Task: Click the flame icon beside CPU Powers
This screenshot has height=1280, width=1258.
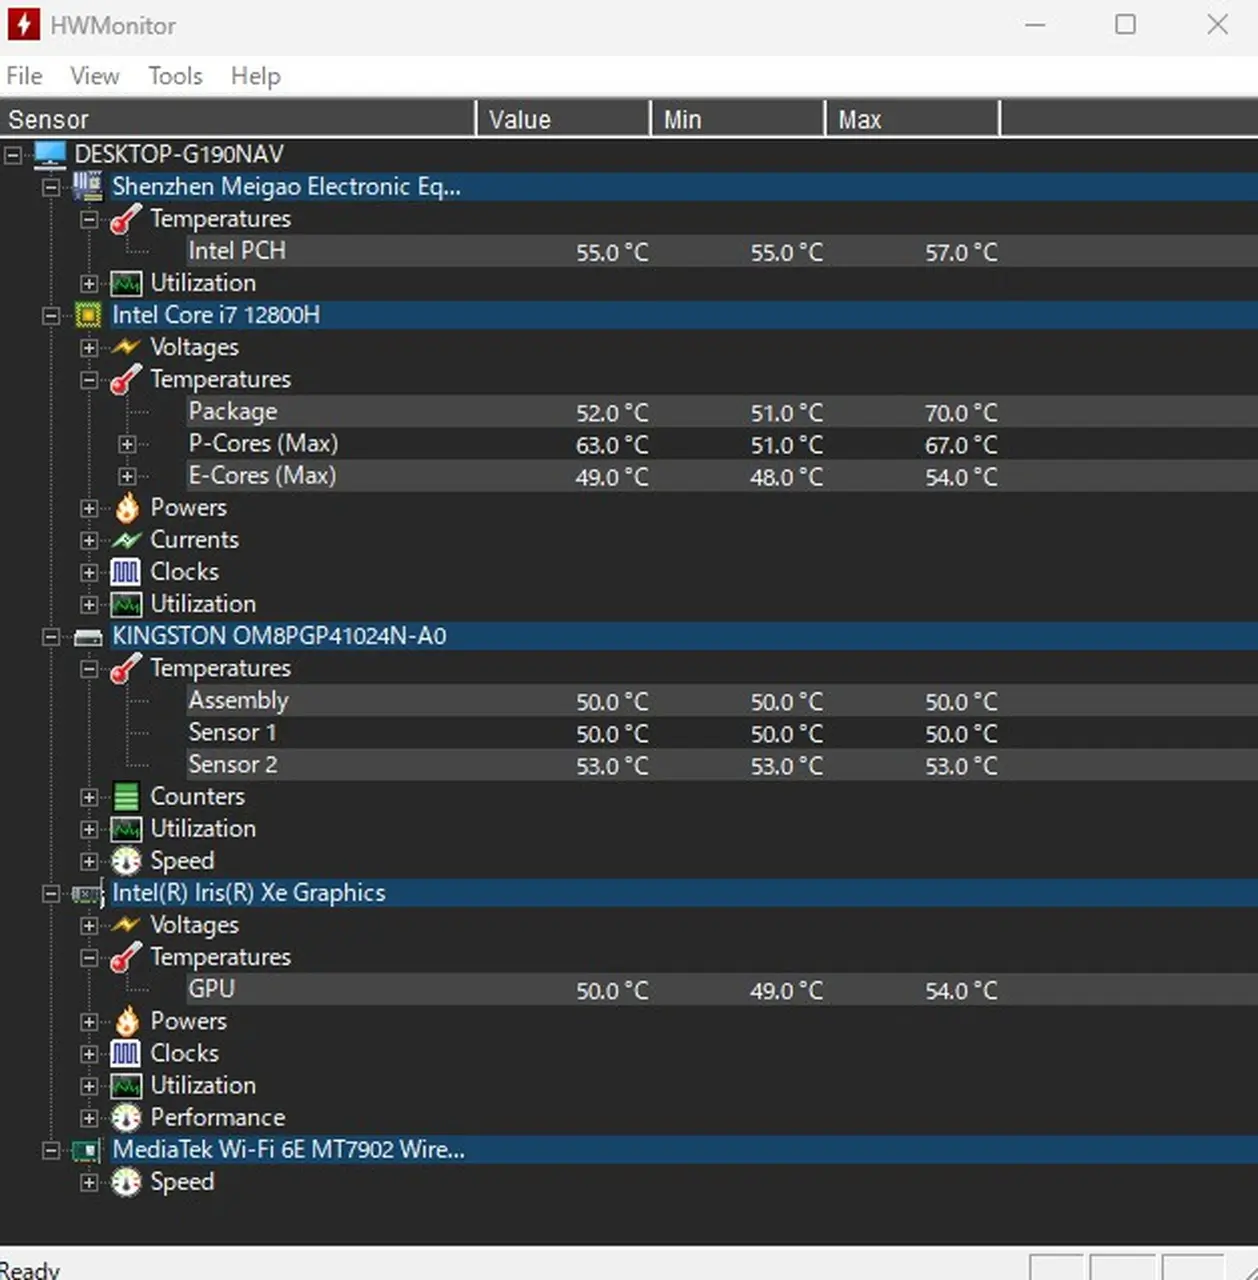Action: pos(126,508)
